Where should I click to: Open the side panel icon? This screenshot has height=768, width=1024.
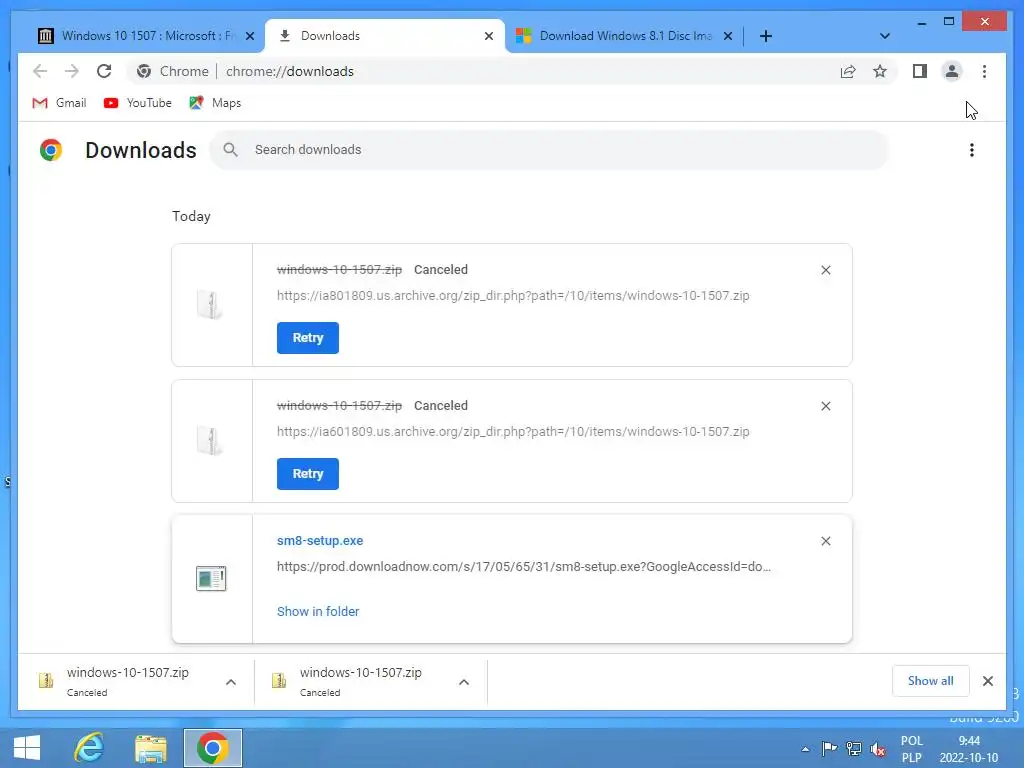click(x=920, y=71)
